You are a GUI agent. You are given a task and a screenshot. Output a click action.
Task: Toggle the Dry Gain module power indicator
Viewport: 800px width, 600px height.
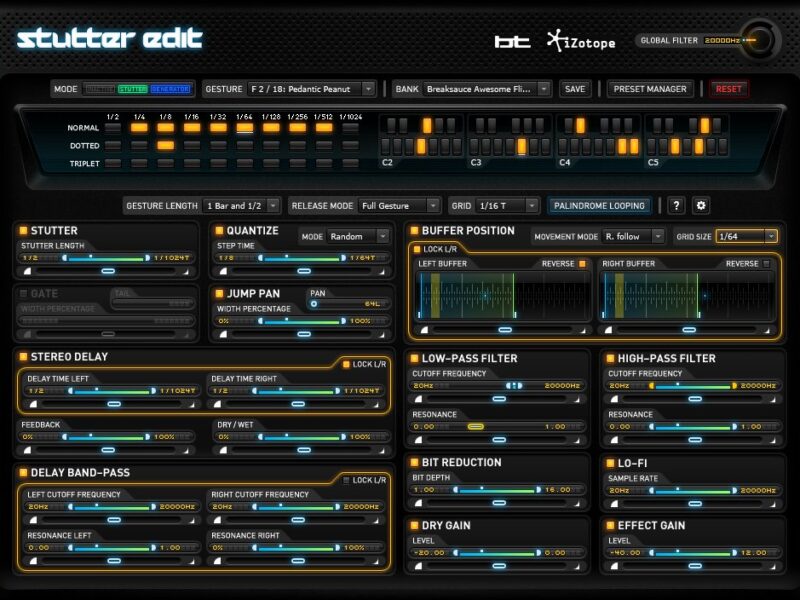(414, 526)
